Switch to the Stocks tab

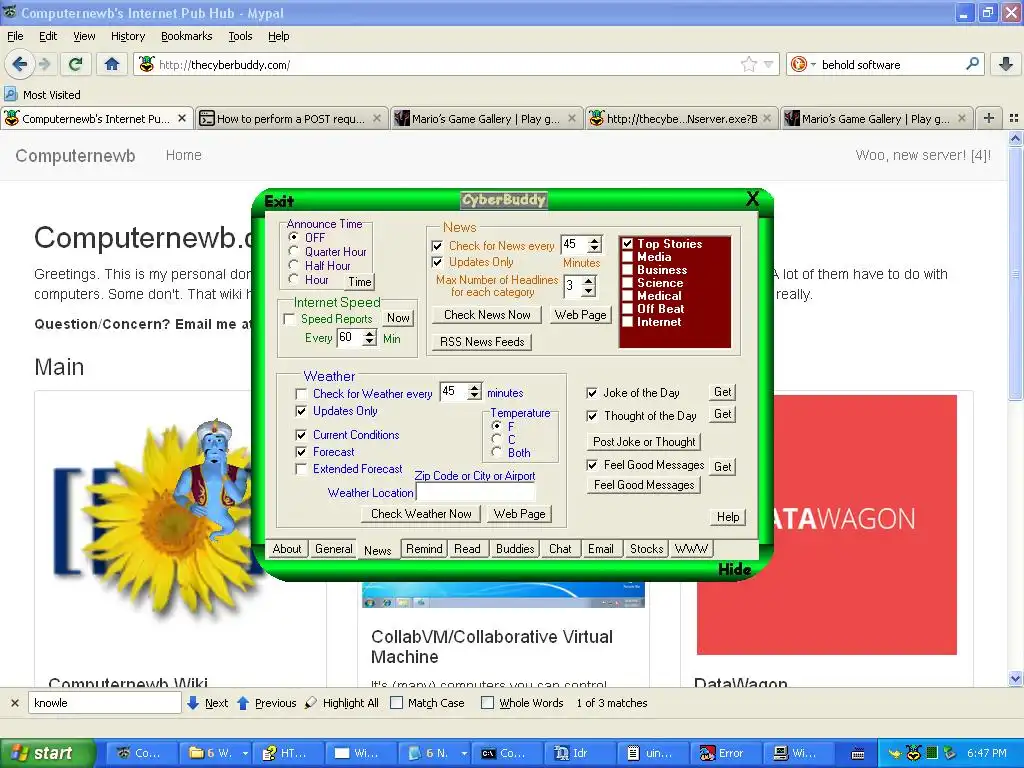(x=647, y=549)
